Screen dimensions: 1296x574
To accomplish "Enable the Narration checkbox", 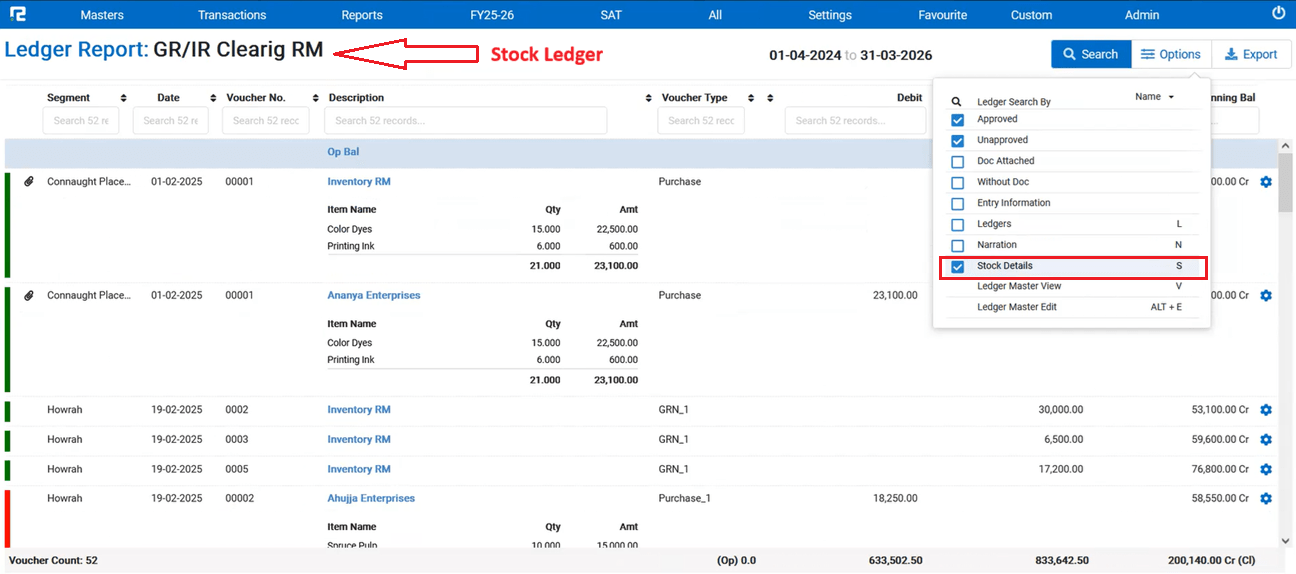I will [957, 246].
